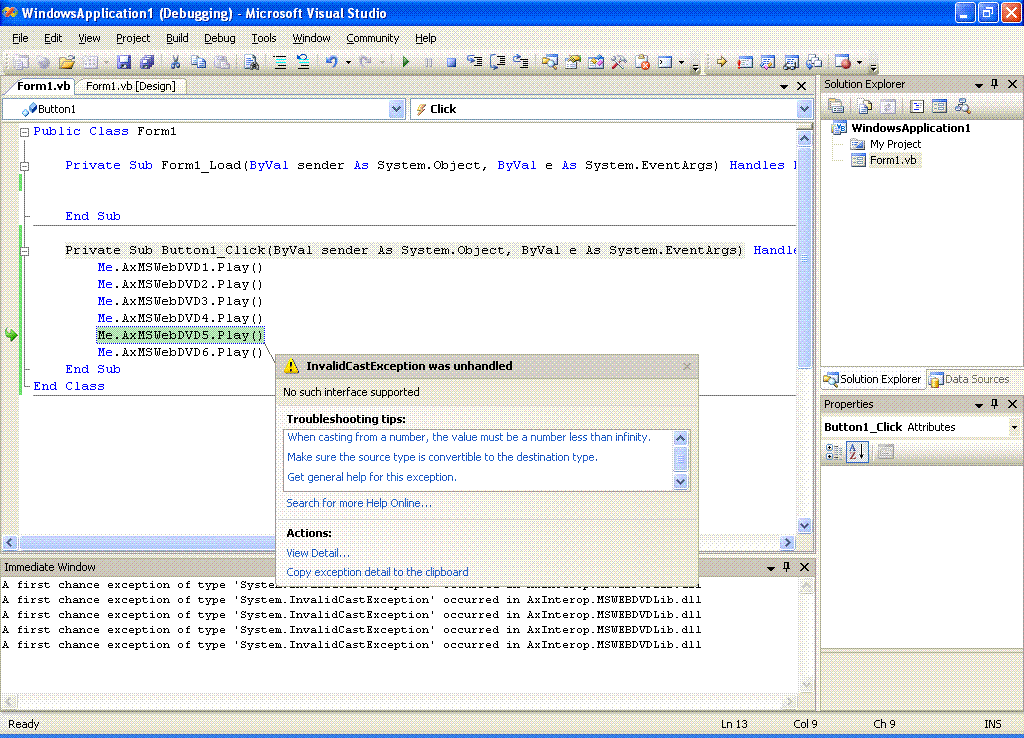Click the View Code icon in Solution Explorer
This screenshot has height=738, width=1024.
click(917, 106)
